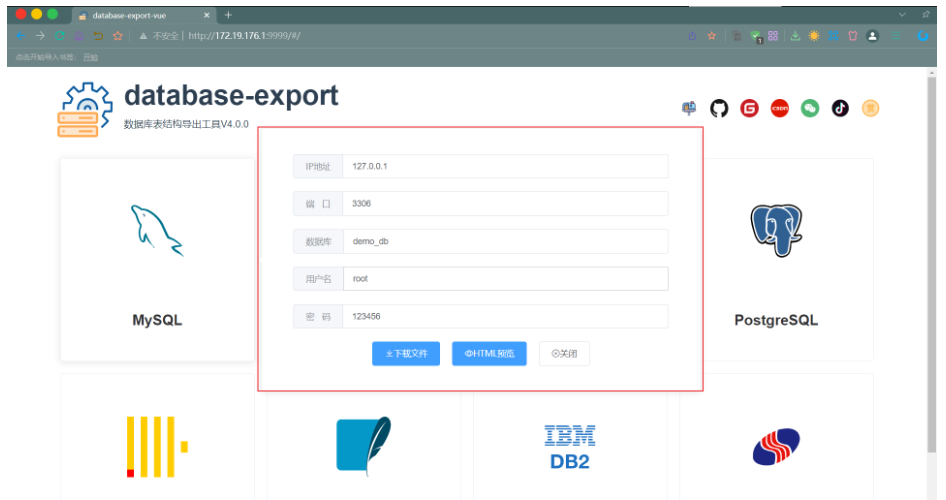Select the ClickHouse yellow bars card

[x=157, y=437]
